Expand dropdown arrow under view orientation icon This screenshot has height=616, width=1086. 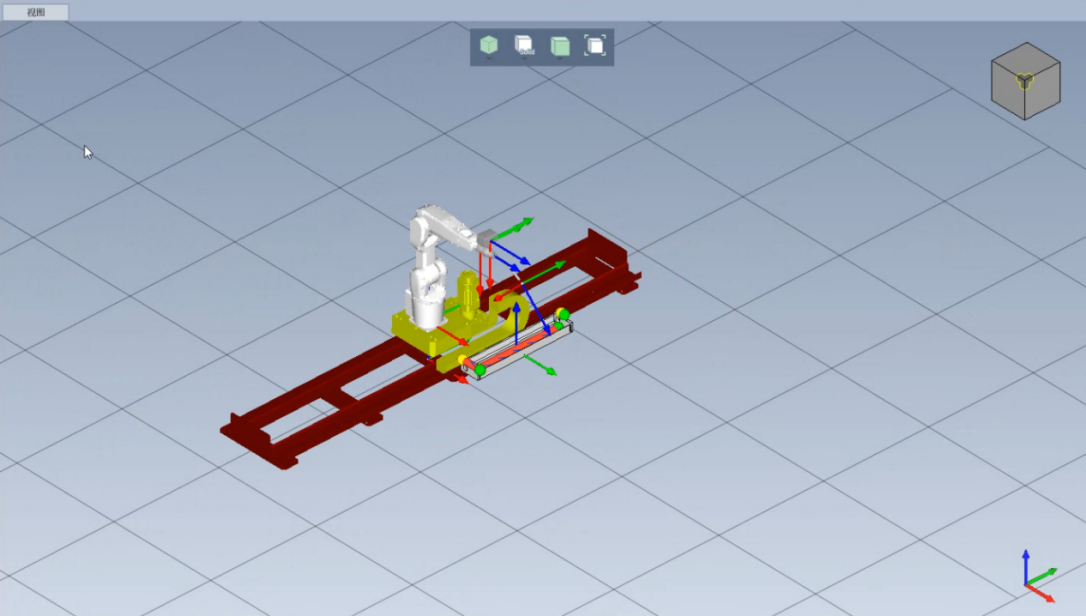point(488,59)
